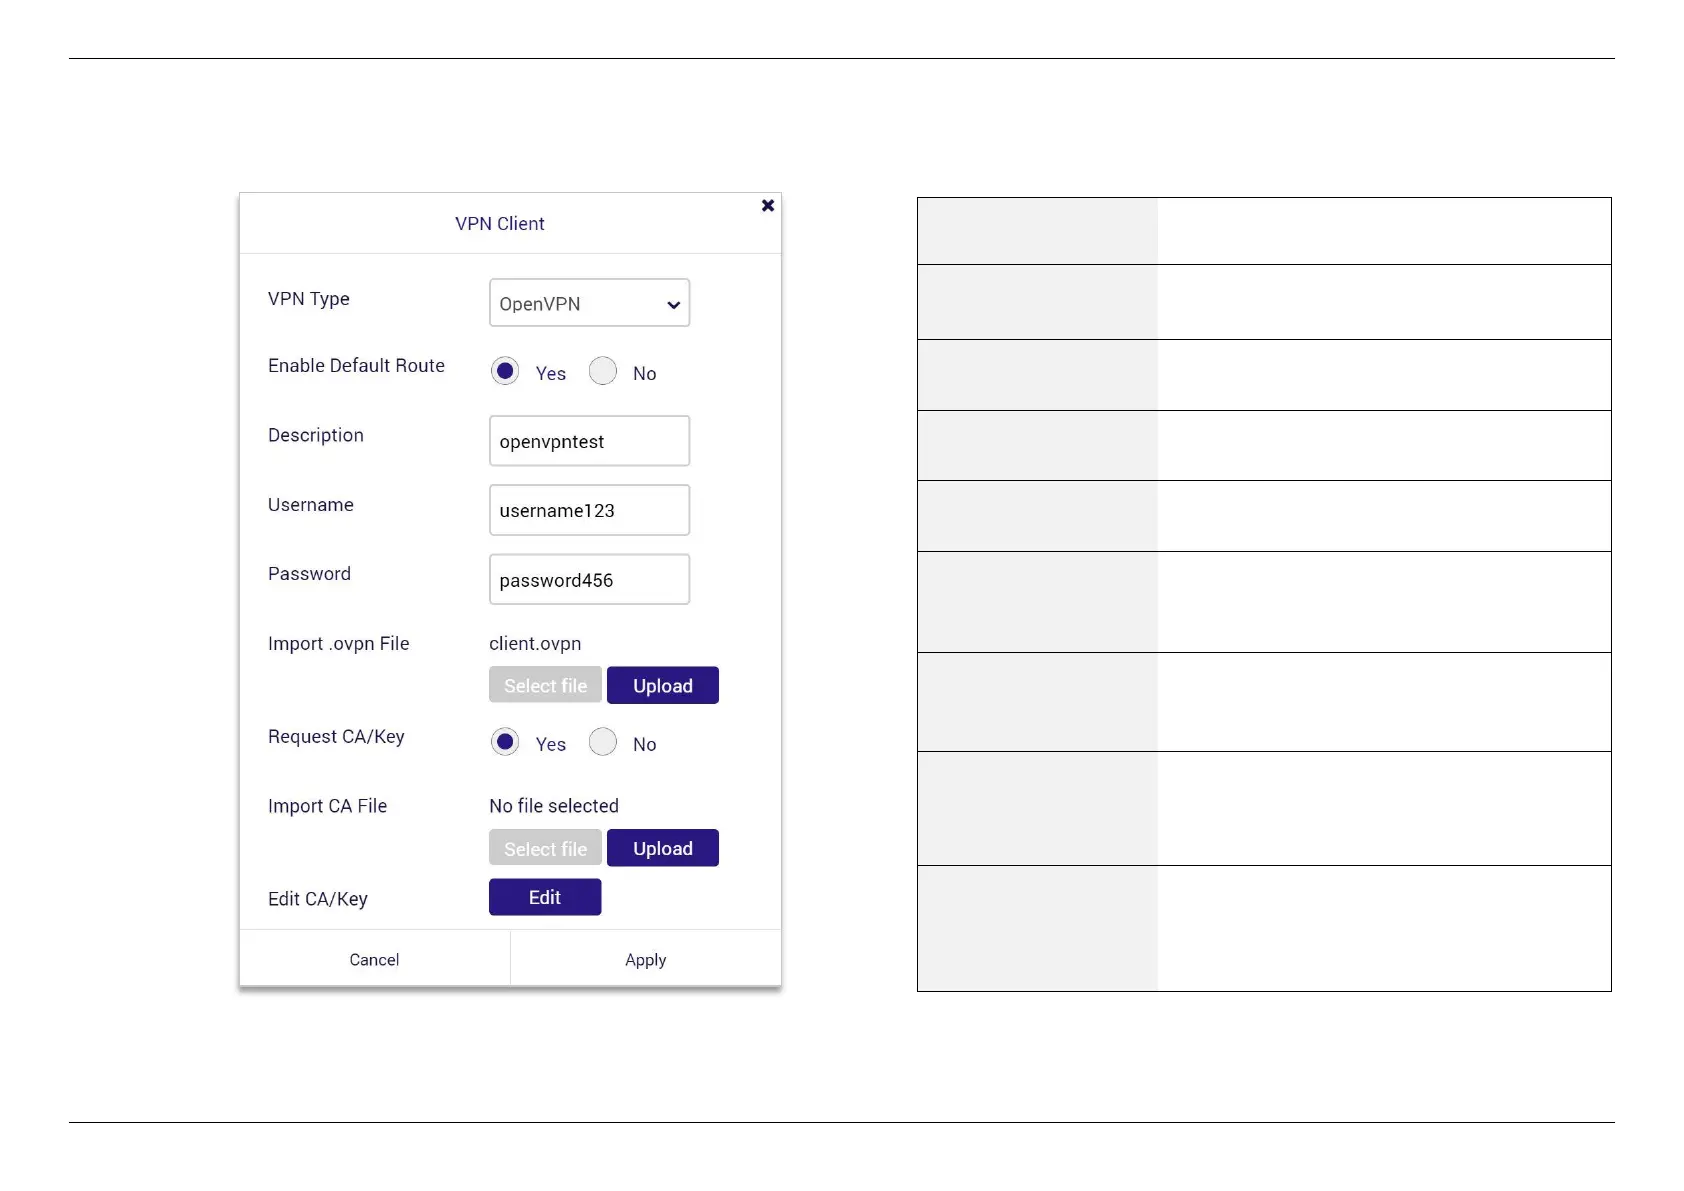
Task: Click the Import .ovpn File label
Action: tap(339, 644)
